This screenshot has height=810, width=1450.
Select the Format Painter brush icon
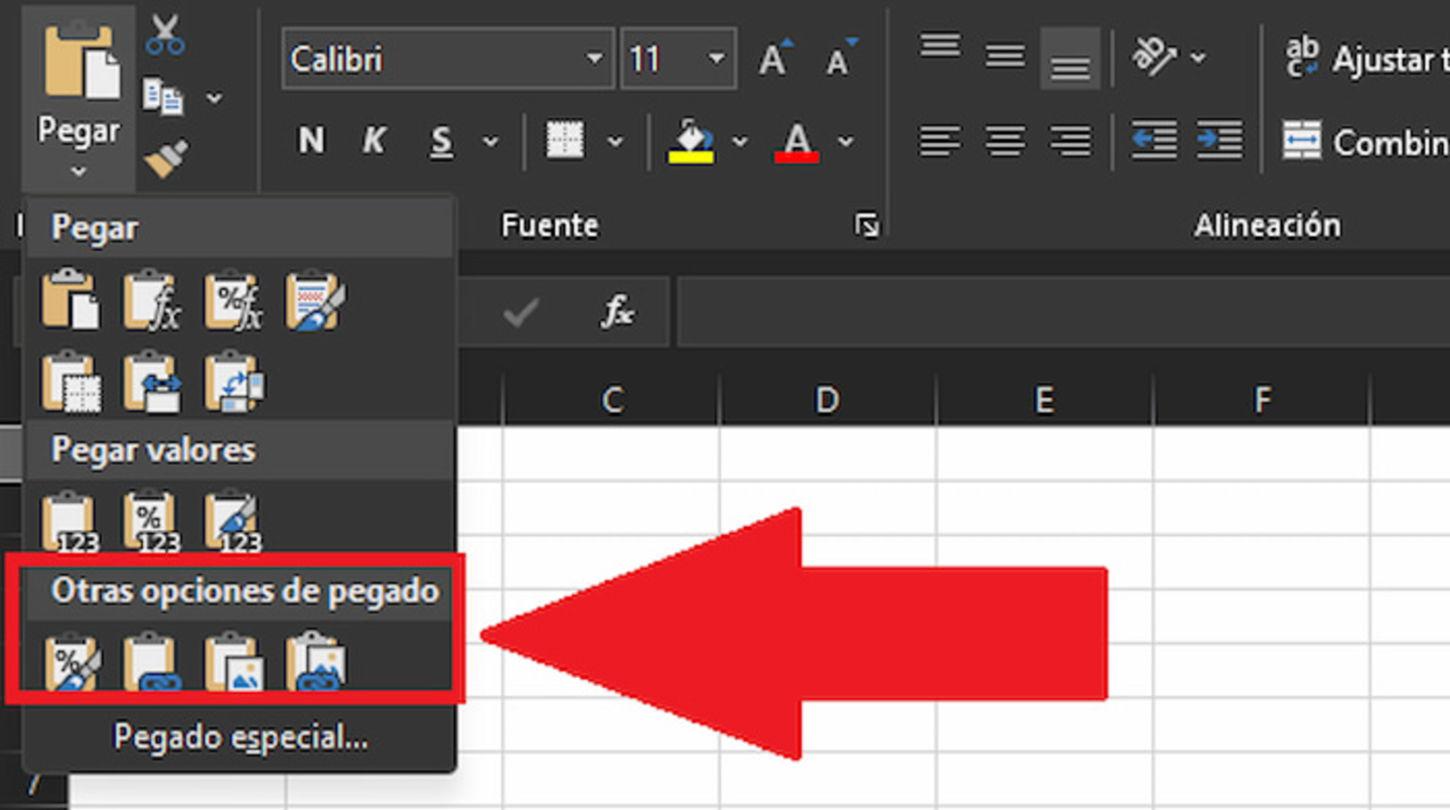[x=167, y=155]
